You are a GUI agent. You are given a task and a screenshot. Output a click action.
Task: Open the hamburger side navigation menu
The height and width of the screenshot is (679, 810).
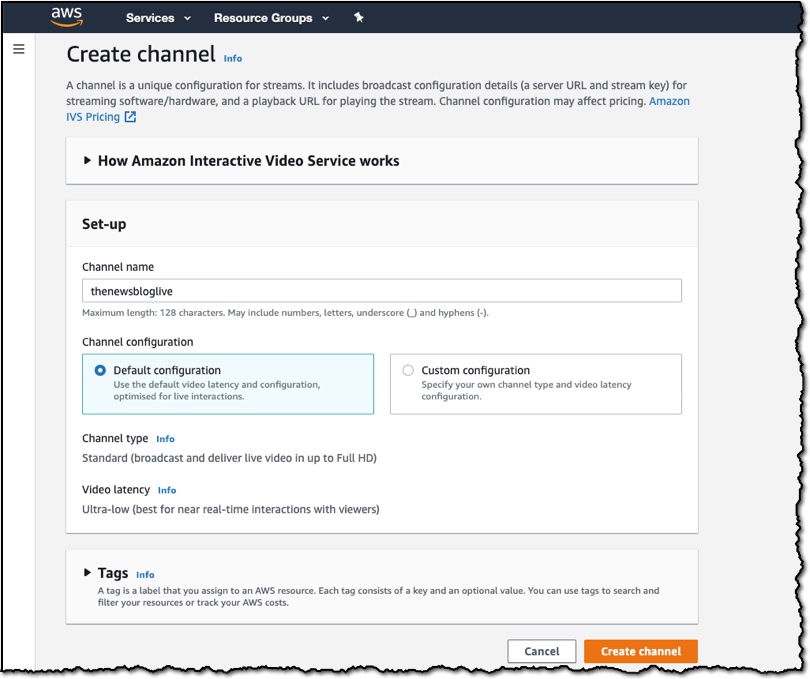[19, 49]
